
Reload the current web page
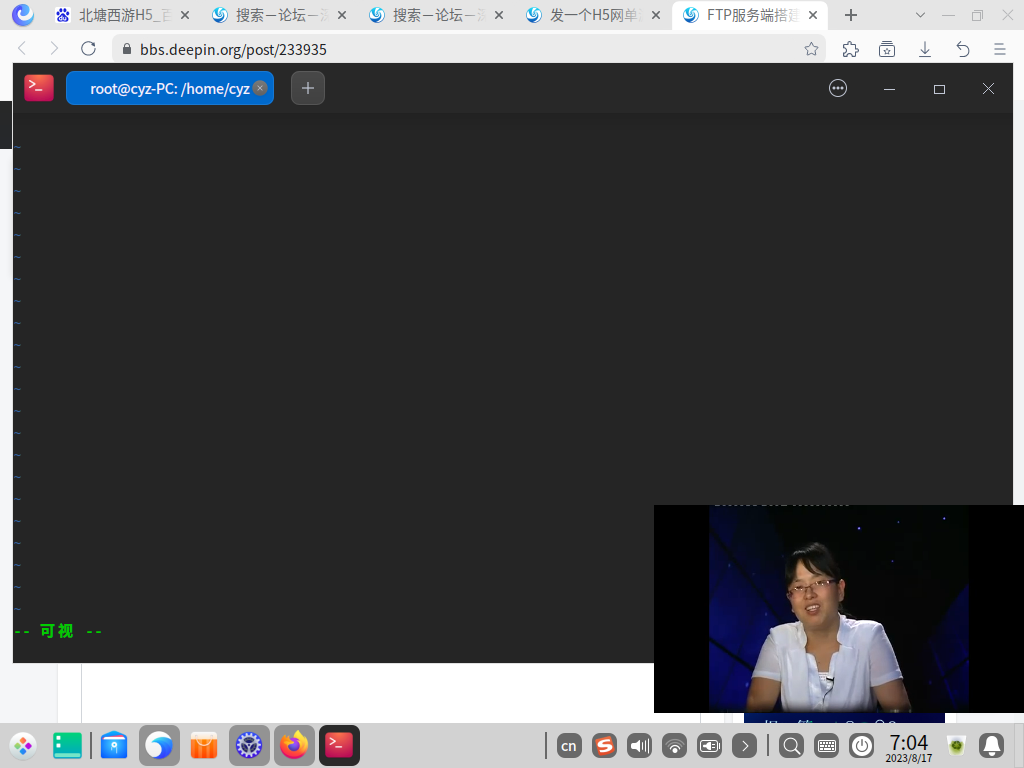tap(88, 49)
